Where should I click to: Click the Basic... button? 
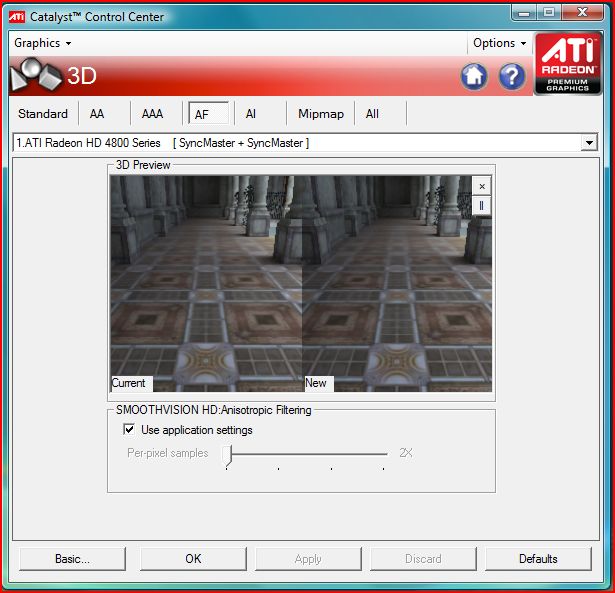[x=73, y=558]
